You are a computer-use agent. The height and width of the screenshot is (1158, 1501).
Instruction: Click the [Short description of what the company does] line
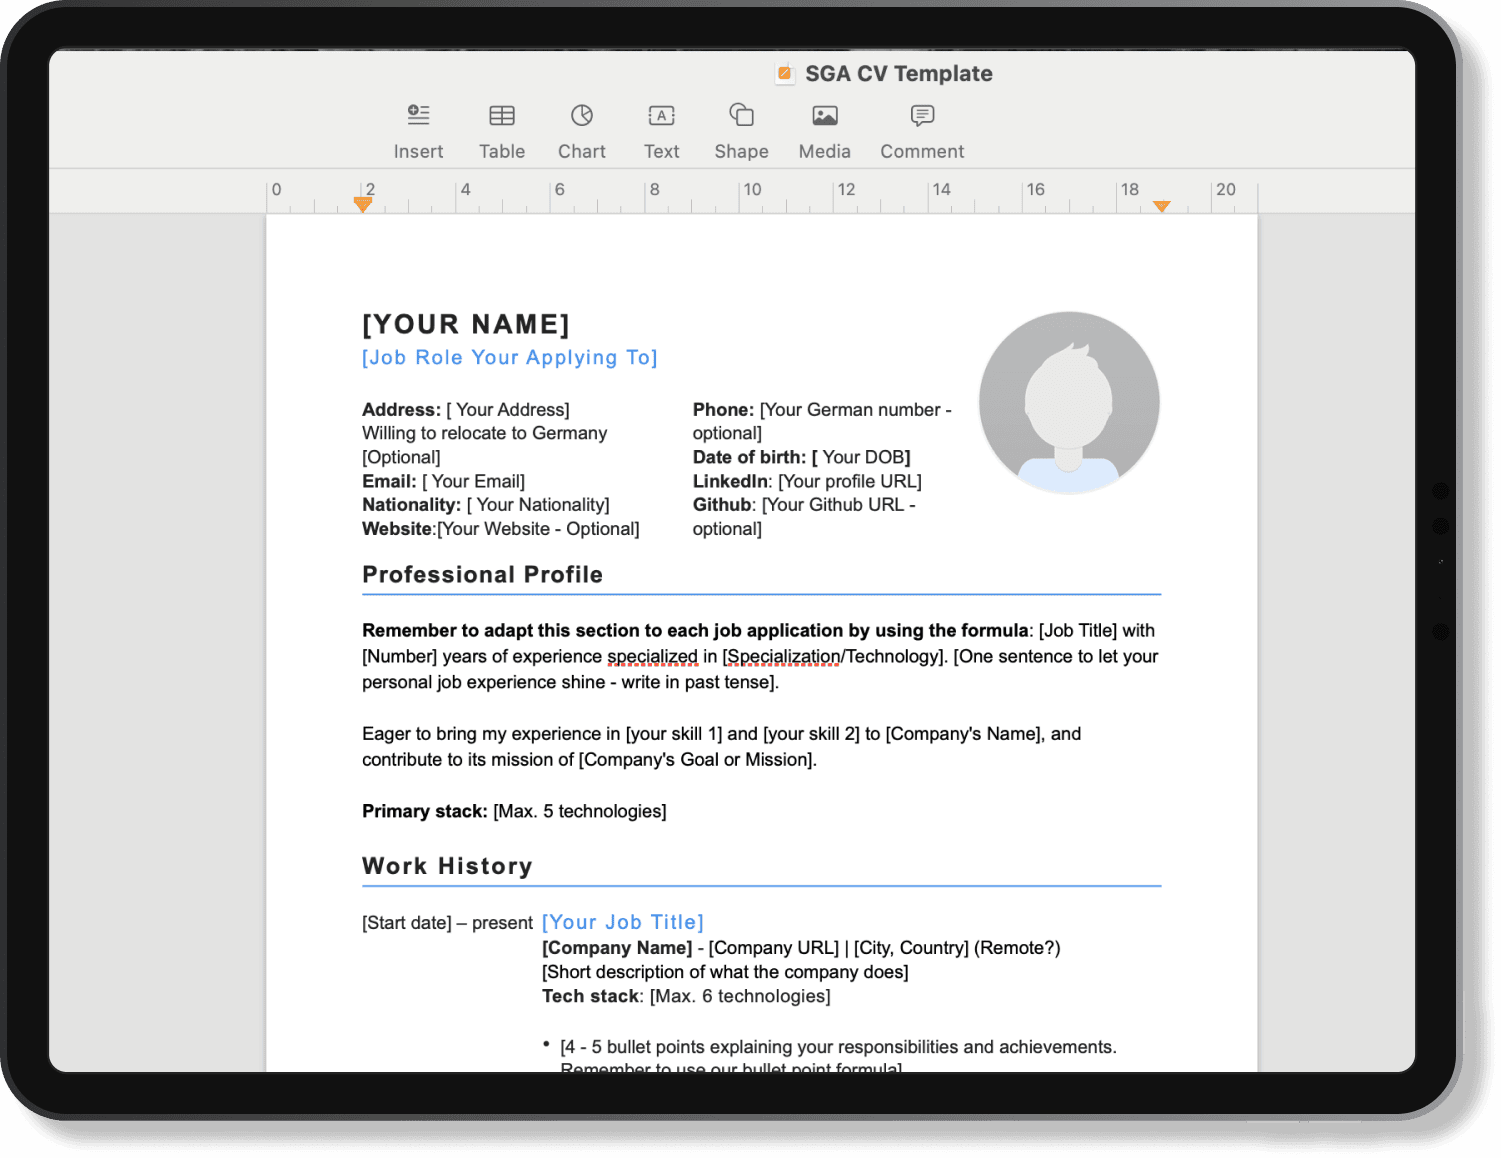tap(725, 972)
